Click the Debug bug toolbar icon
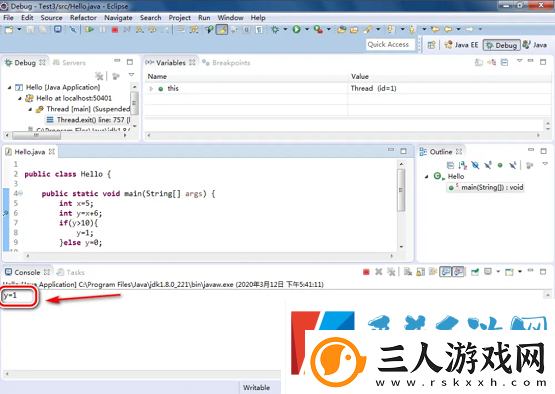This screenshot has height=394, width=555. [275, 30]
